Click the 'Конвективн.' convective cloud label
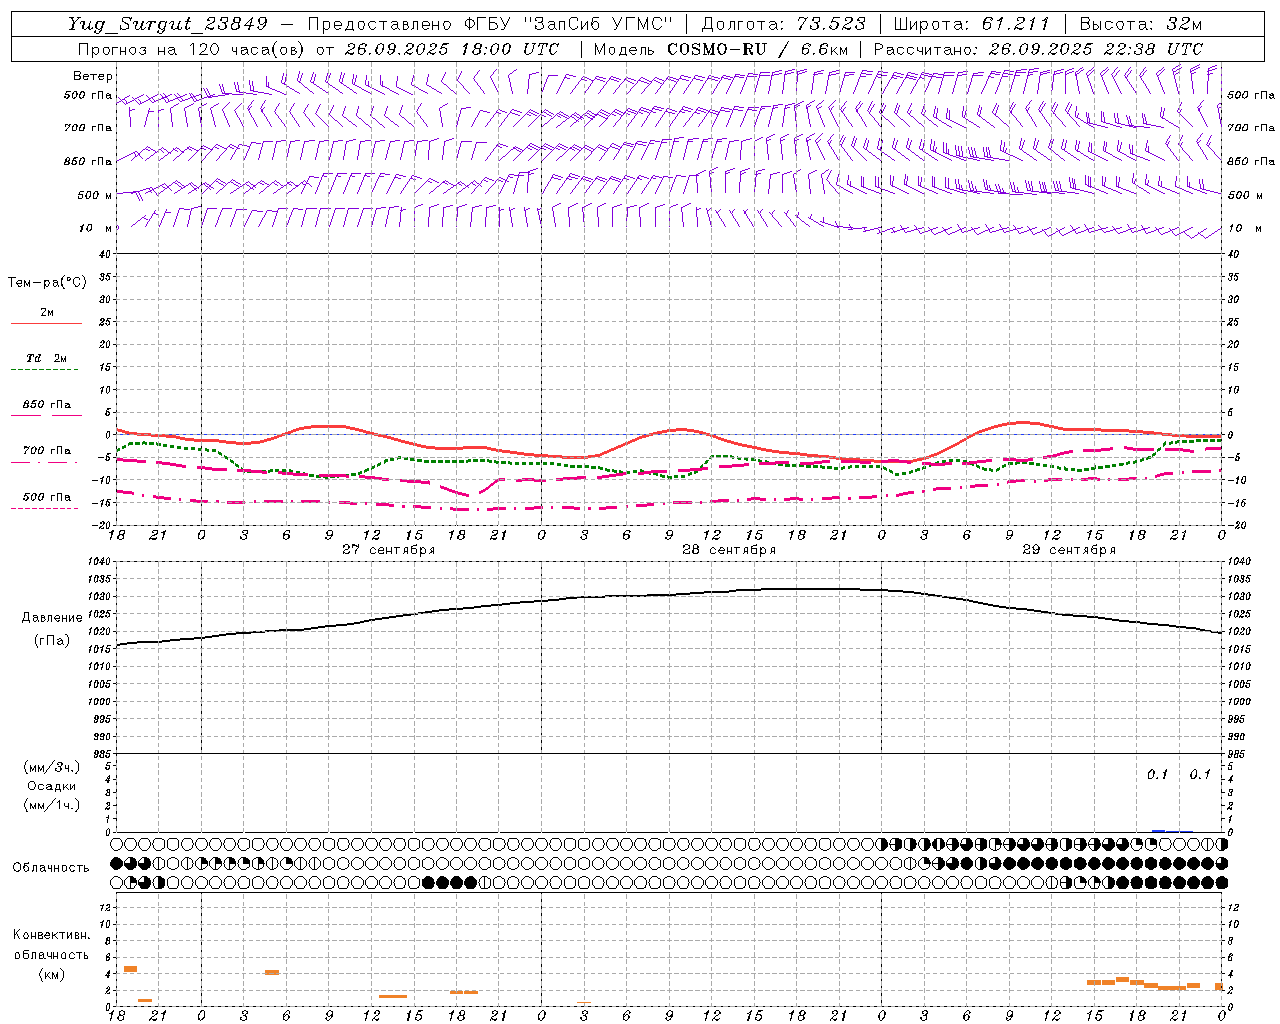The width and height of the screenshot is (1280, 1024). (x=51, y=935)
